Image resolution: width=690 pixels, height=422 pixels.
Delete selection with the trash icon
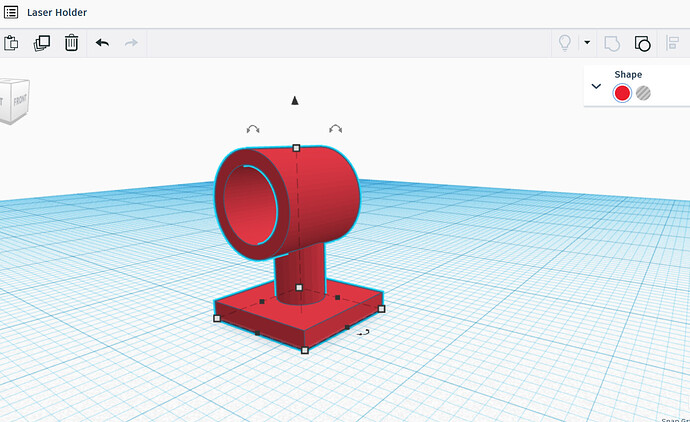71,43
